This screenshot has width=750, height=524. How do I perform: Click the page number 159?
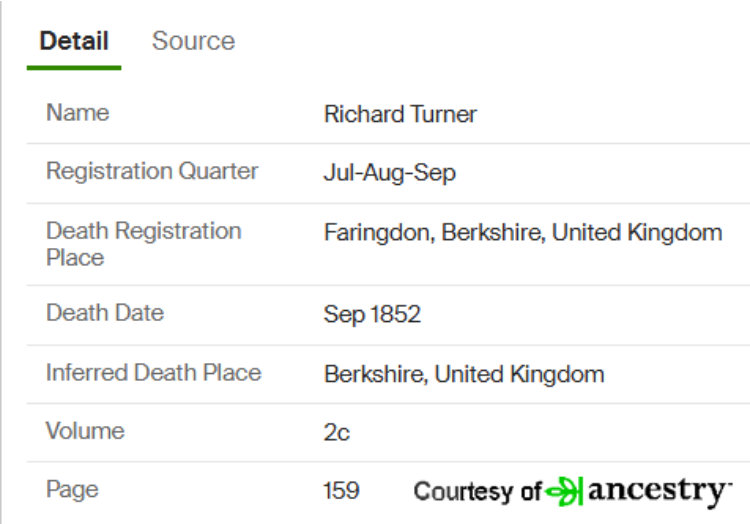(341, 491)
